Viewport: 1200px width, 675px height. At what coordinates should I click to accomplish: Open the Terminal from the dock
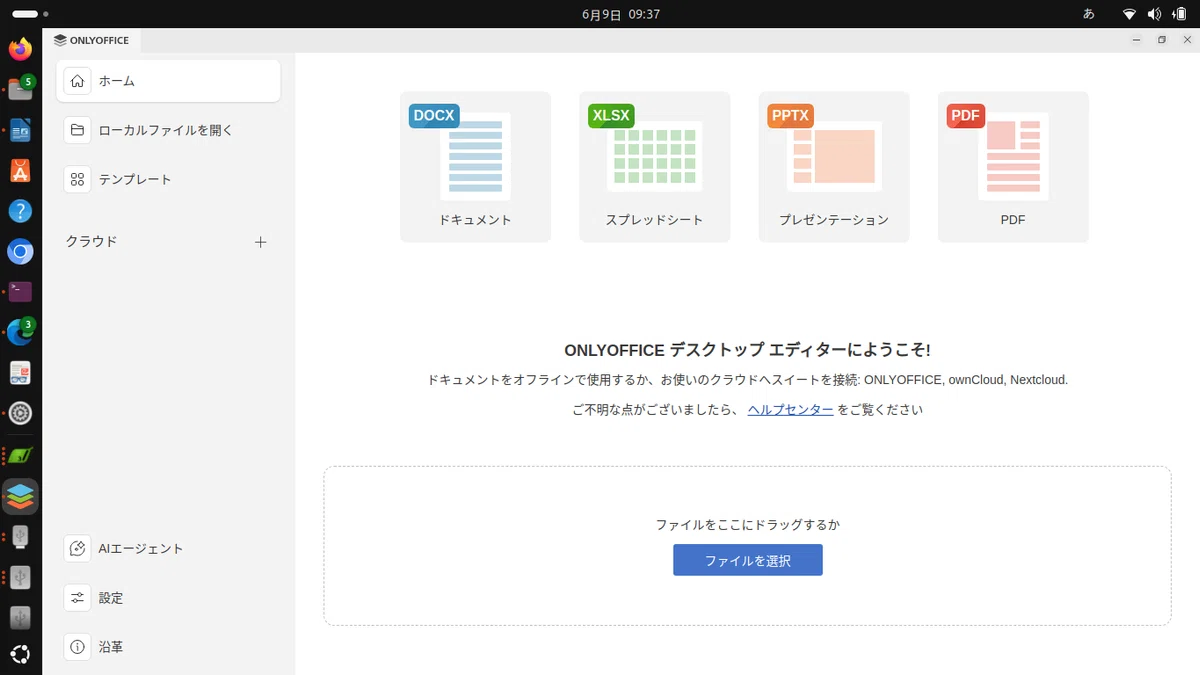[20, 292]
